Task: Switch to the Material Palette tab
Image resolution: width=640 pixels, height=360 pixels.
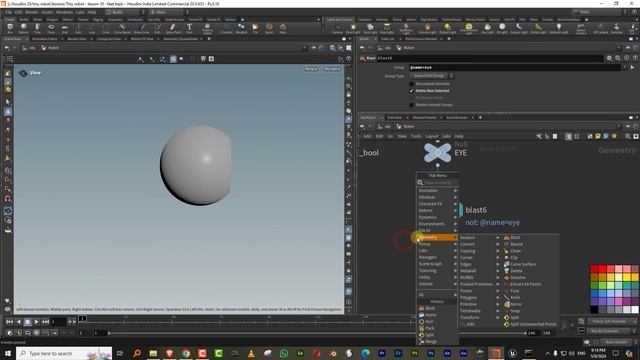Action: tap(424, 118)
